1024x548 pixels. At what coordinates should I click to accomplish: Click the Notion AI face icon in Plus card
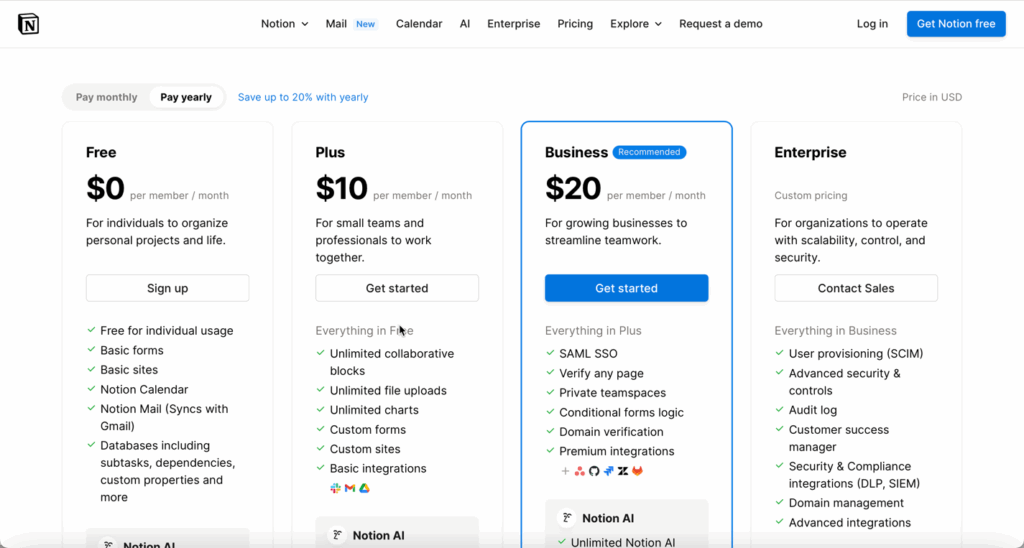pyautogui.click(x=337, y=536)
